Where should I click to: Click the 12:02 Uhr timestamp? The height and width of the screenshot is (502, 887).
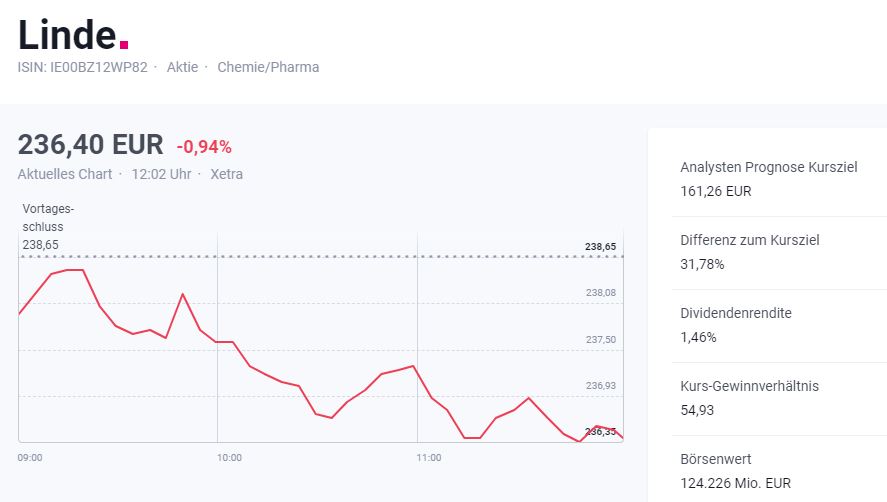pyautogui.click(x=161, y=174)
